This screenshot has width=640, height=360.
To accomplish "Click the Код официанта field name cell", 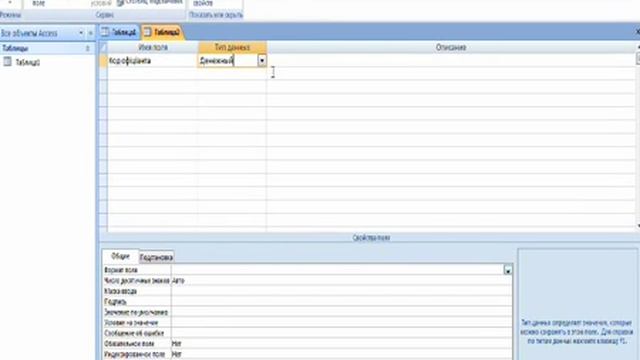I will [x=153, y=61].
